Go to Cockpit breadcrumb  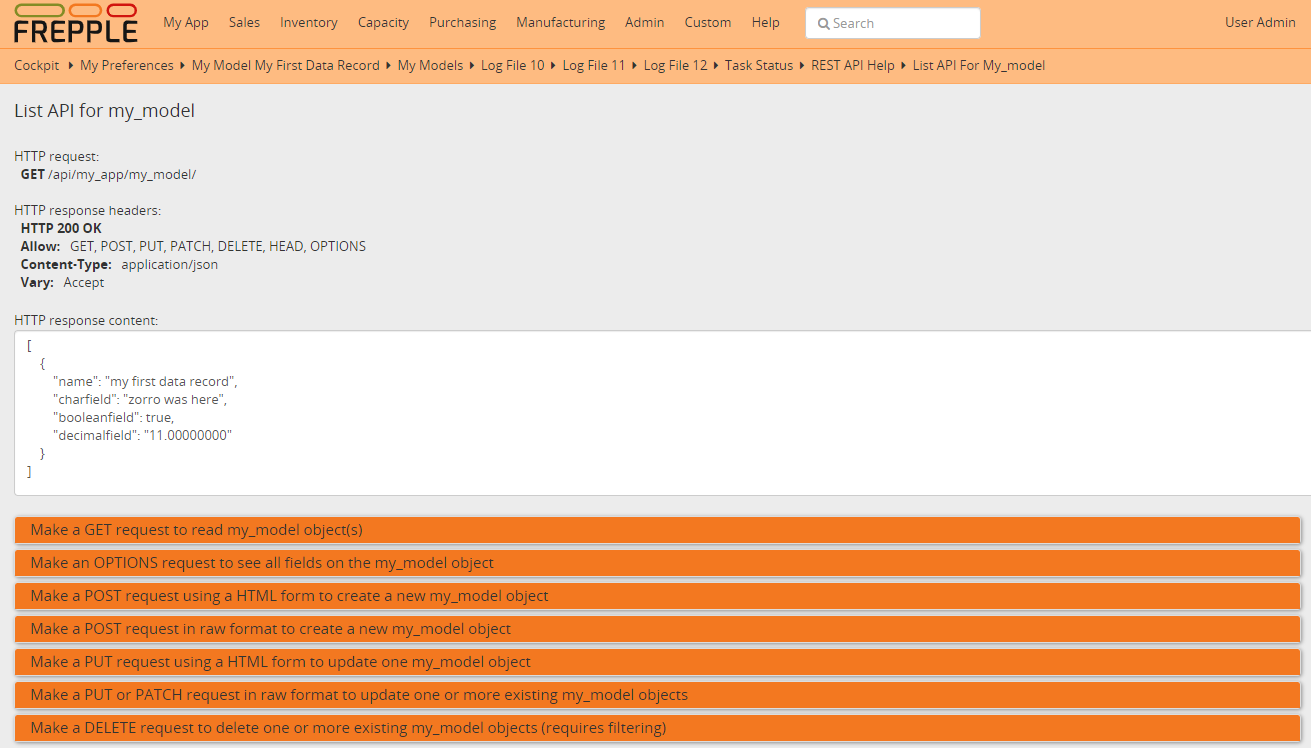(x=37, y=65)
